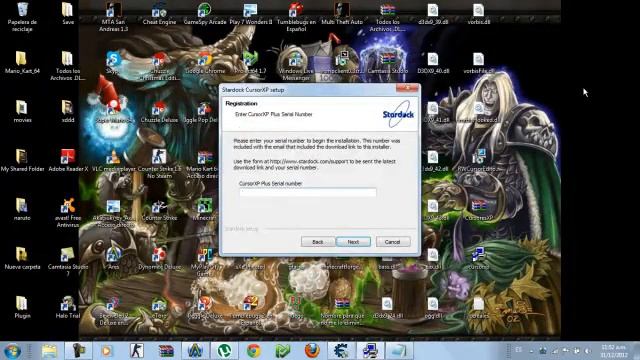Select the Halo Trial shortcut
The image size is (640, 360).
click(x=68, y=307)
